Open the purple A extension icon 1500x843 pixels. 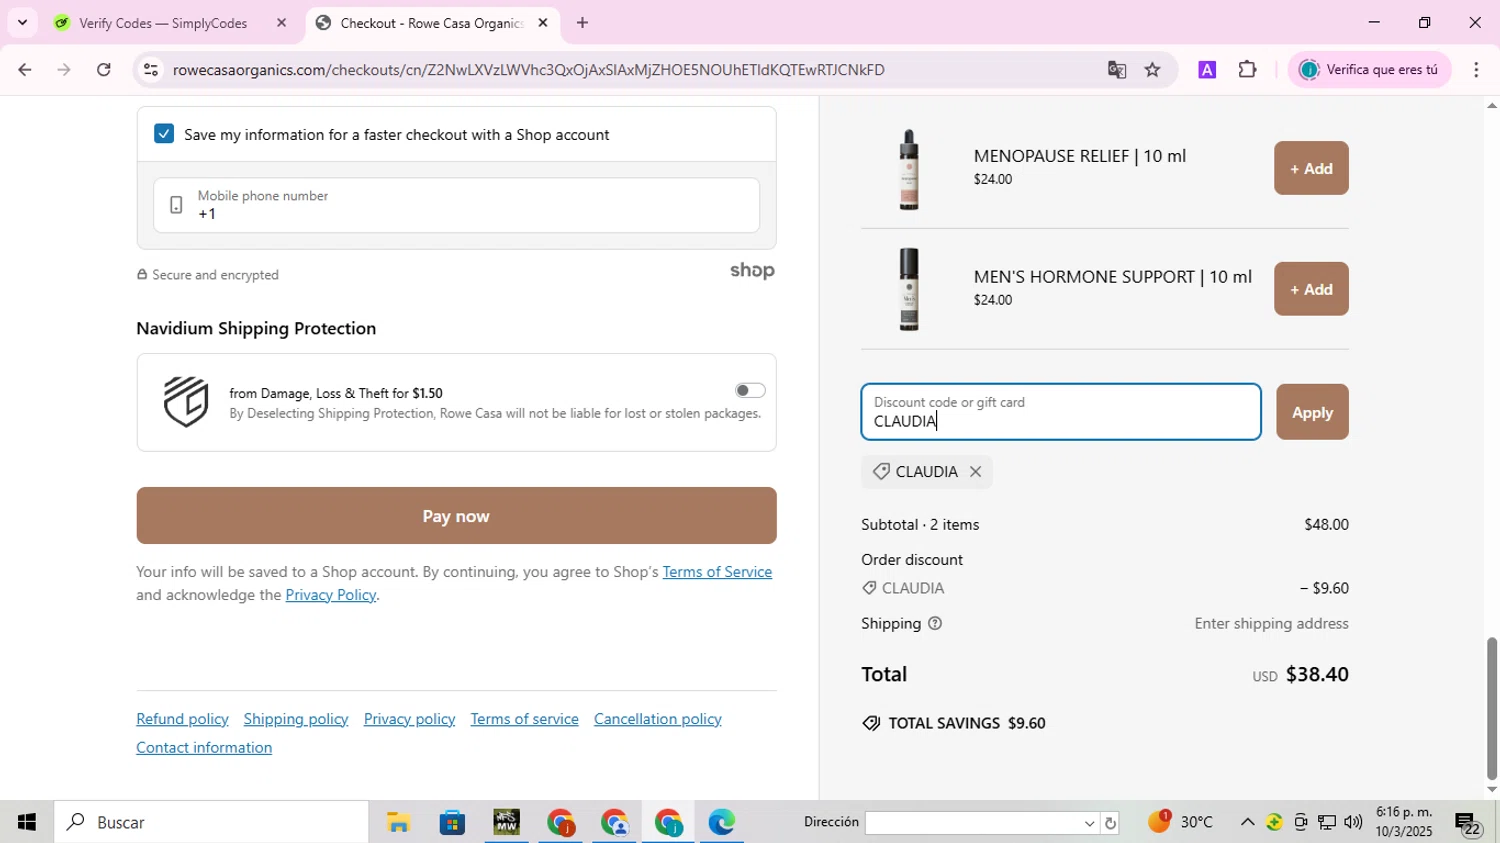[x=1207, y=69]
